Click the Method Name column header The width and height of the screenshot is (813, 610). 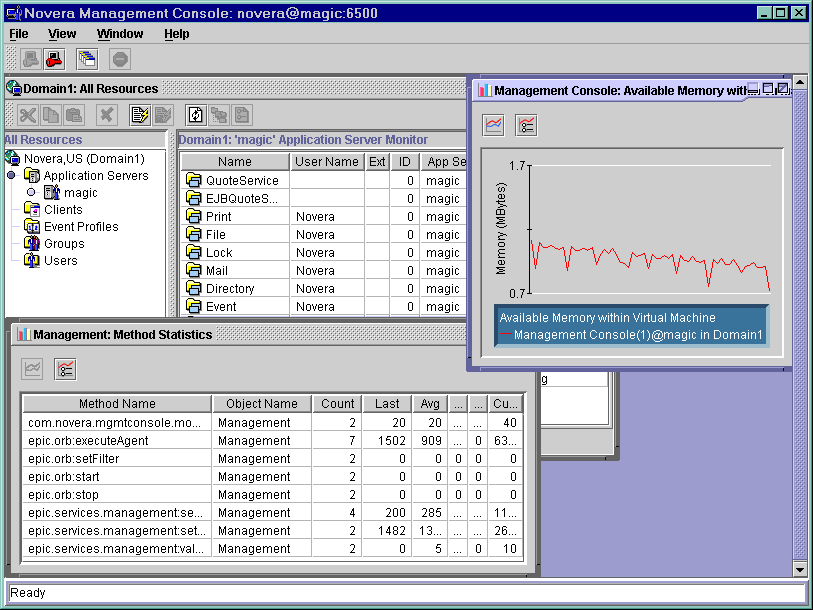(117, 404)
